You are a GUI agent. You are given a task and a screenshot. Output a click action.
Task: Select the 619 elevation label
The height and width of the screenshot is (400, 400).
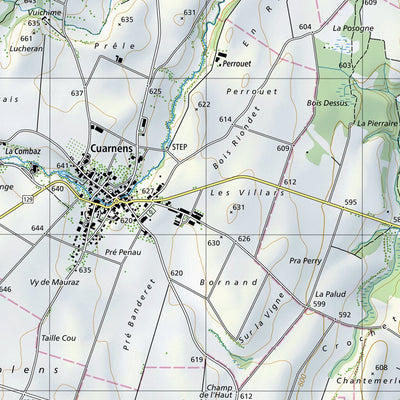tap(197, 360)
